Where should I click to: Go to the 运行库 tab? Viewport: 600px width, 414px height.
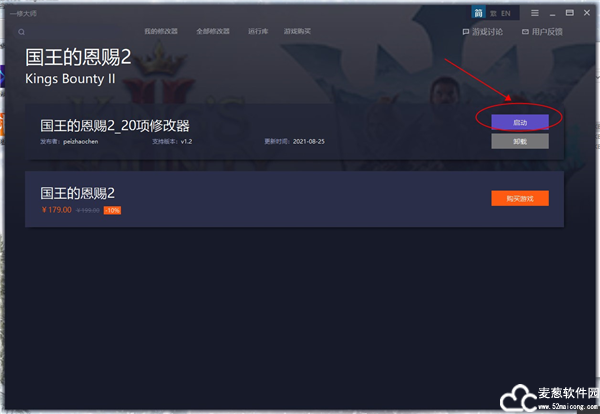pos(258,31)
